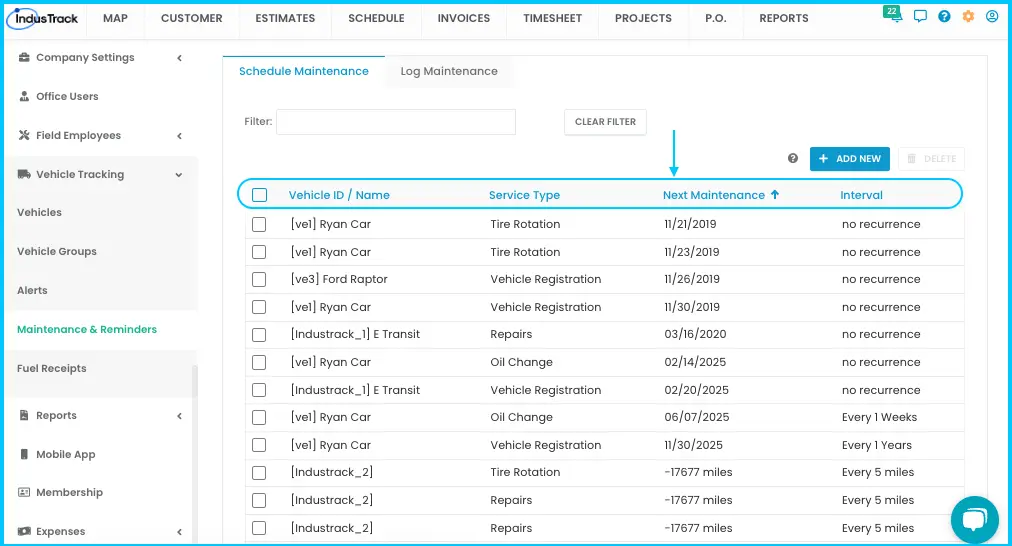This screenshot has width=1012, height=546.
Task: Click the help question mark icon in header
Action: click(944, 17)
